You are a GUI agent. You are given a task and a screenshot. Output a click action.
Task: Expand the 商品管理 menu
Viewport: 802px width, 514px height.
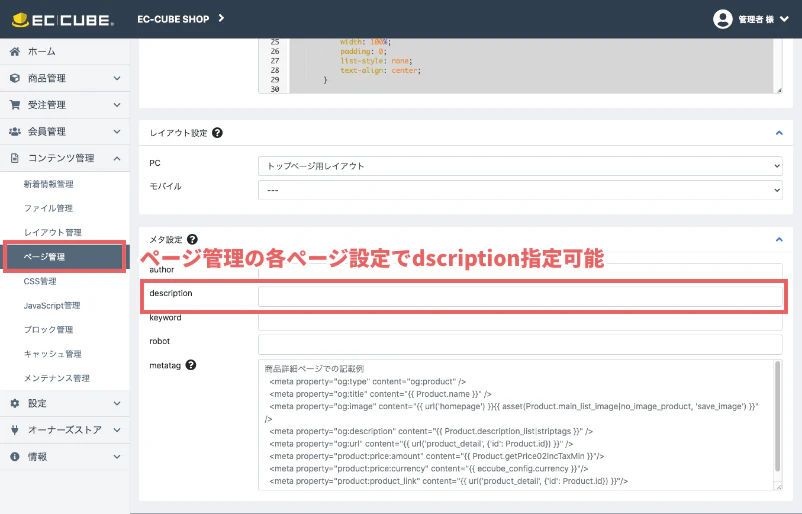coord(117,78)
